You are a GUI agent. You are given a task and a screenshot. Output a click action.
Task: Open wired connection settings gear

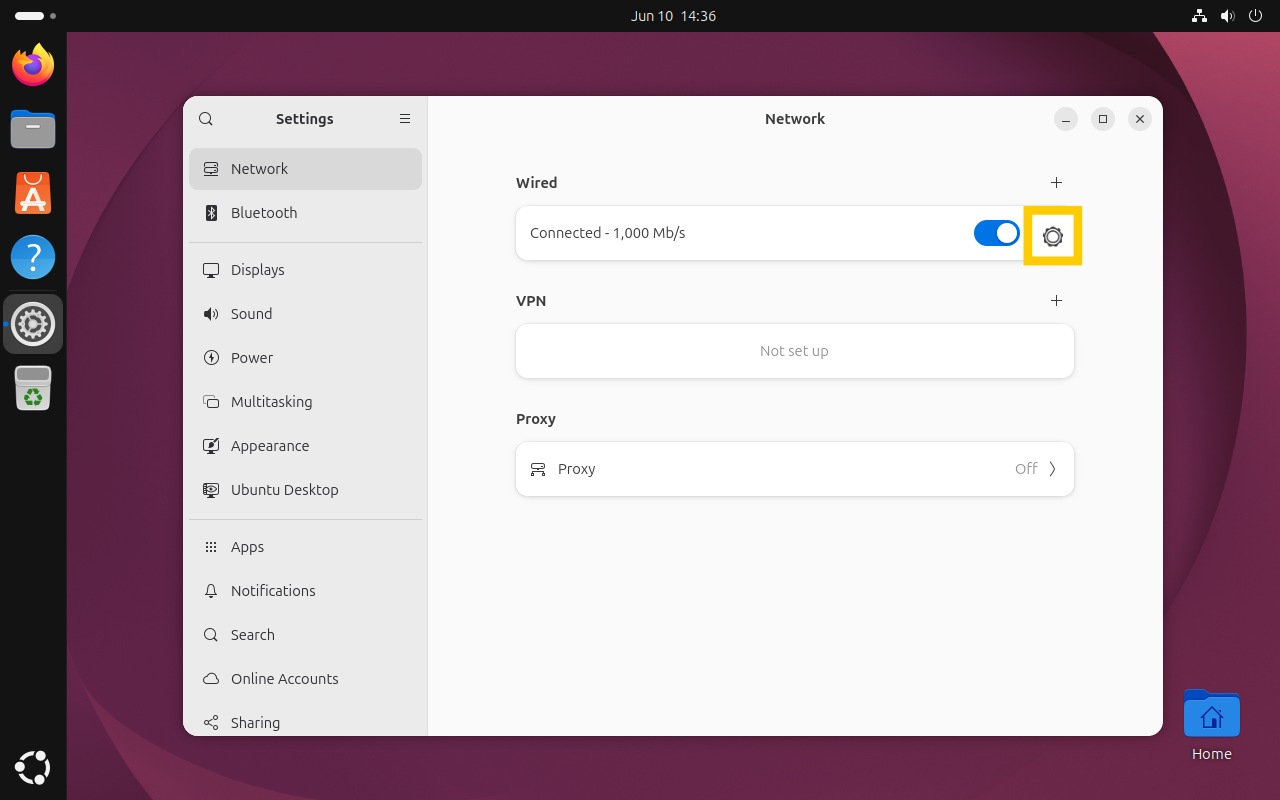pos(1053,236)
